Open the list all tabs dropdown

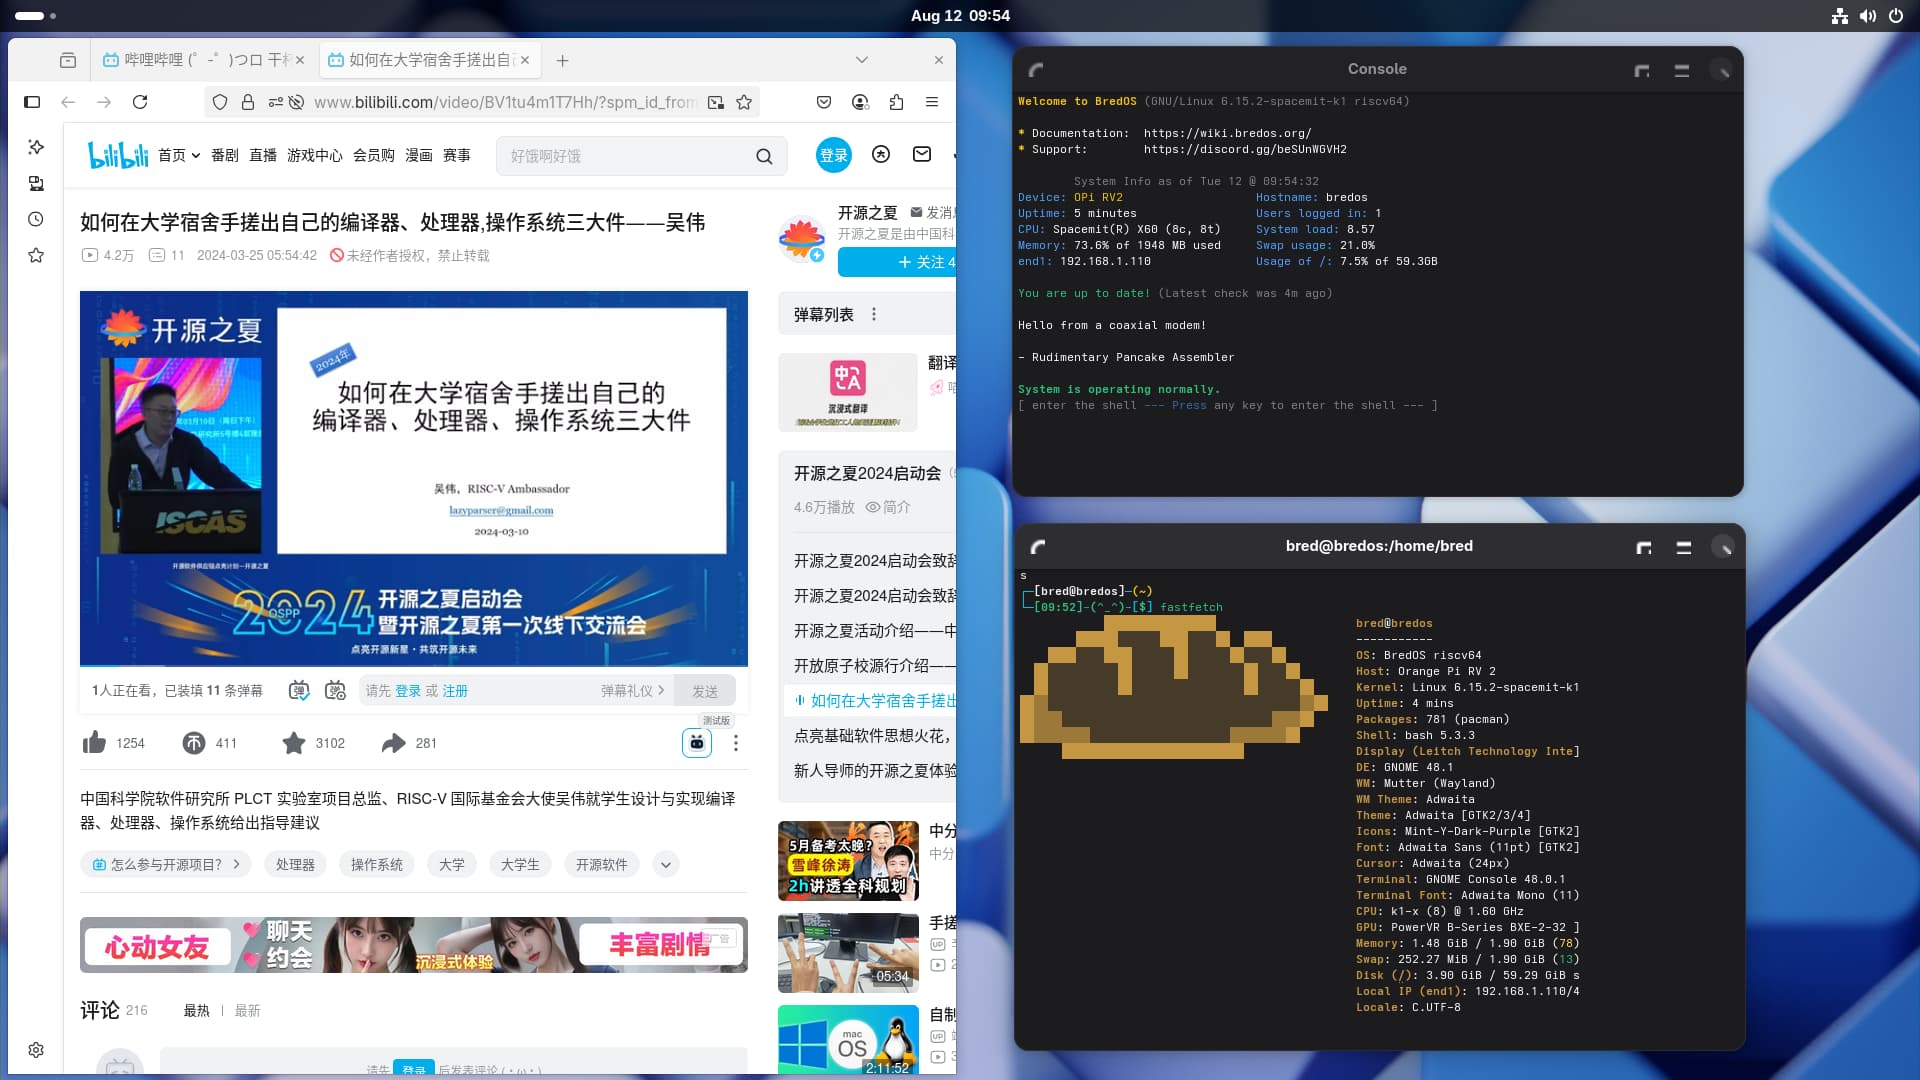coord(861,60)
